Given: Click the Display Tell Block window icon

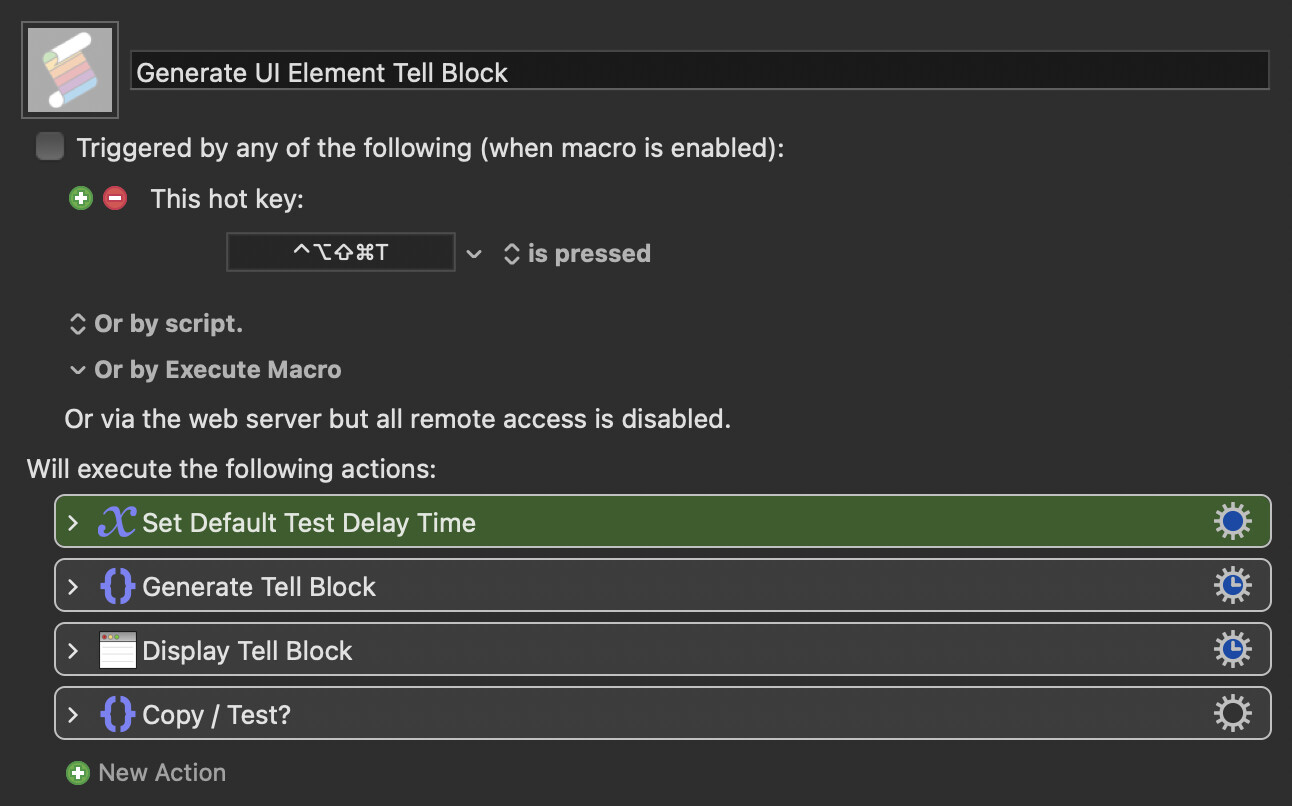Looking at the screenshot, I should [117, 650].
